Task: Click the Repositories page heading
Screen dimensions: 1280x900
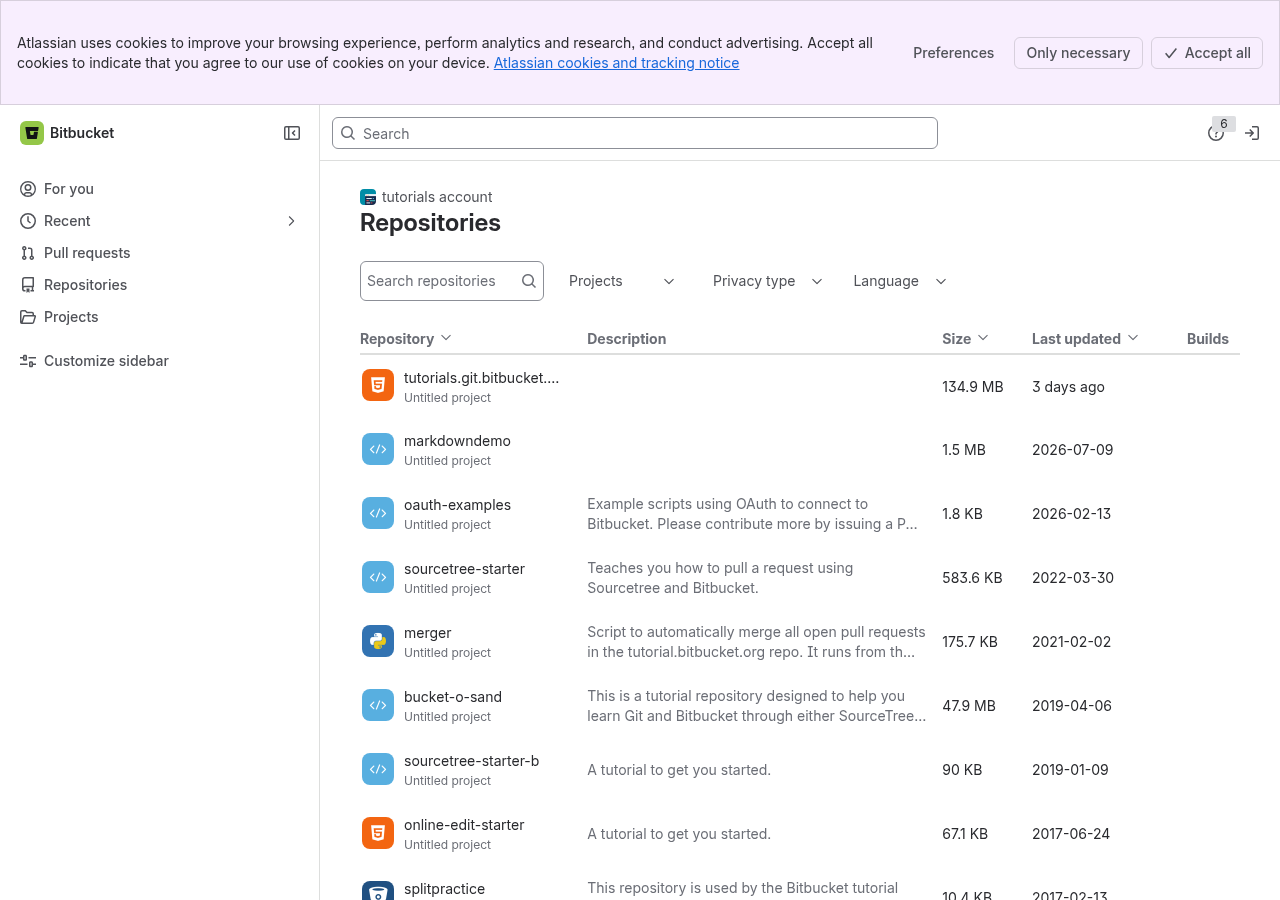Action: [x=430, y=223]
